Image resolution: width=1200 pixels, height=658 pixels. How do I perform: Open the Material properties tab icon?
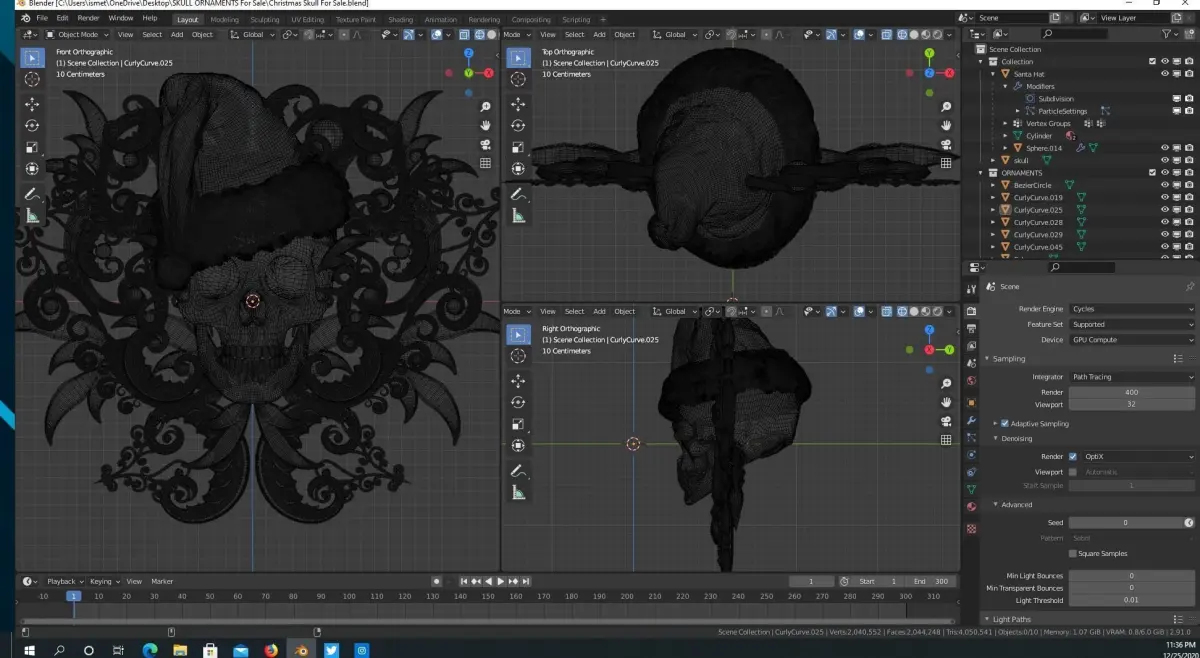pos(971,507)
